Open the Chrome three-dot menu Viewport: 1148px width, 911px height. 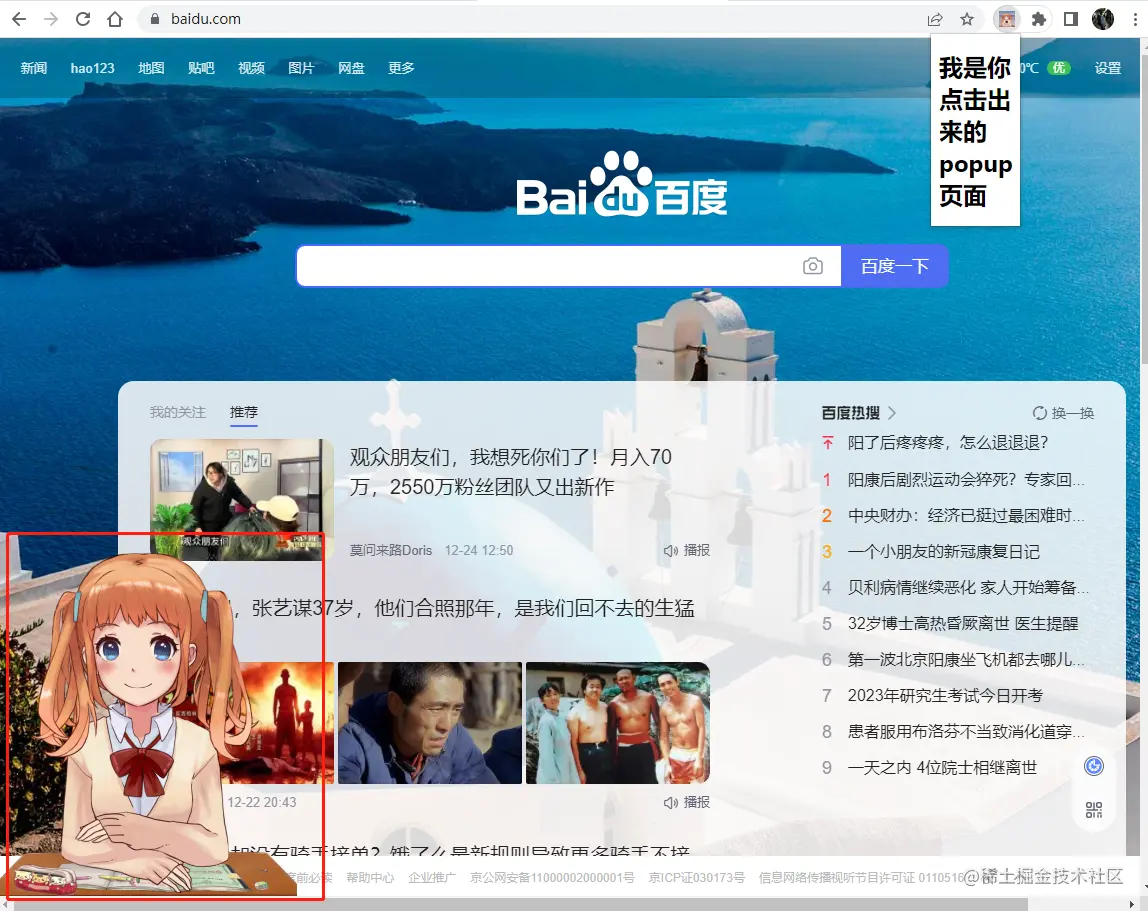click(x=1134, y=18)
